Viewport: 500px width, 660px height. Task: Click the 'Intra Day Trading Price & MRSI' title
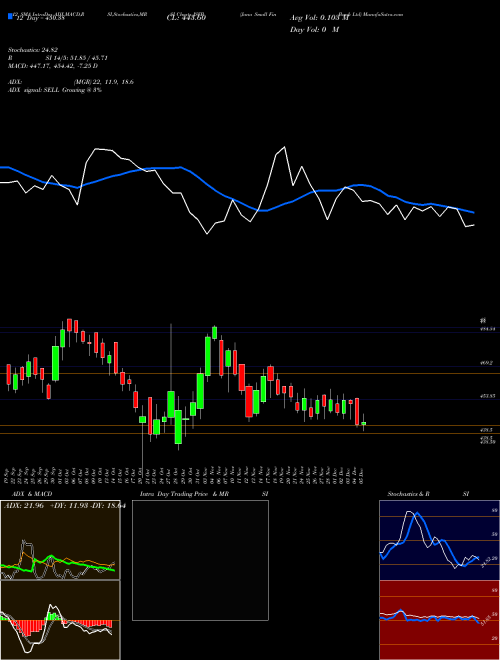click(204, 494)
